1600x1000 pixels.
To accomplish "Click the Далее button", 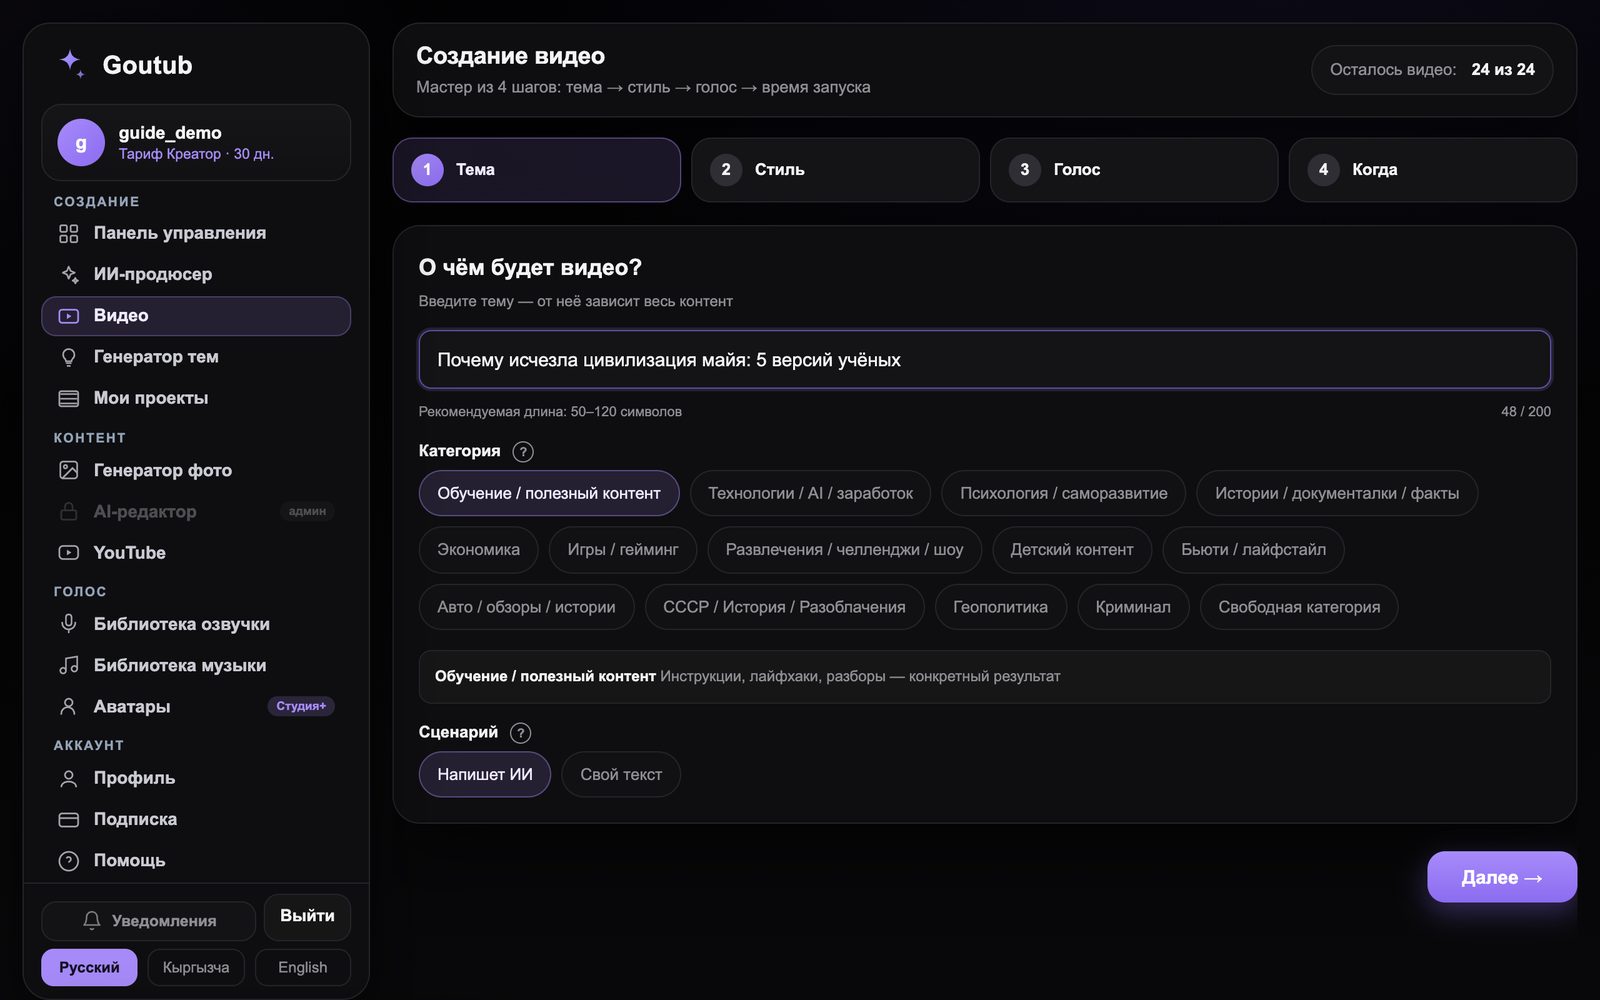I will tap(1502, 877).
